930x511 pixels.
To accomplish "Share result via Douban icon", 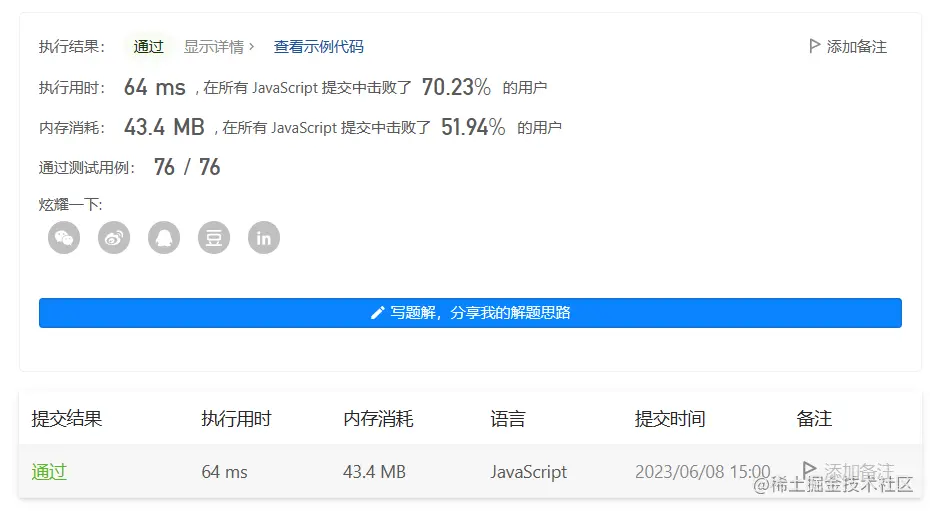I will pyautogui.click(x=214, y=238).
